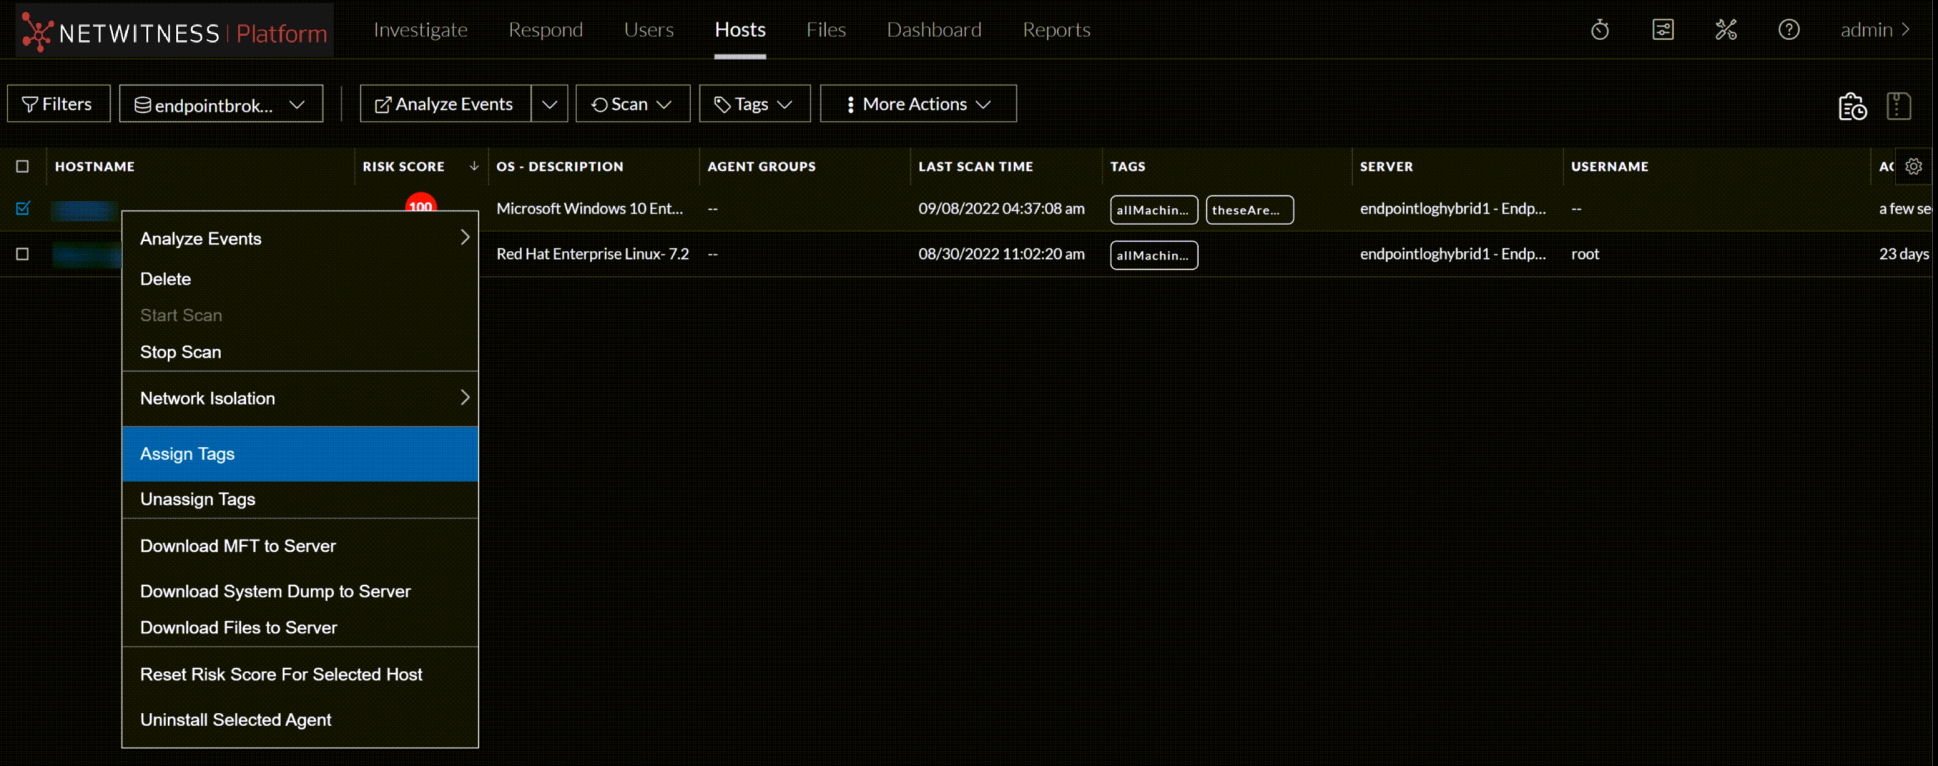Image resolution: width=1938 pixels, height=766 pixels.
Task: Click scan time 08/30/2022 11:02:20 am
Action: pos(1002,254)
